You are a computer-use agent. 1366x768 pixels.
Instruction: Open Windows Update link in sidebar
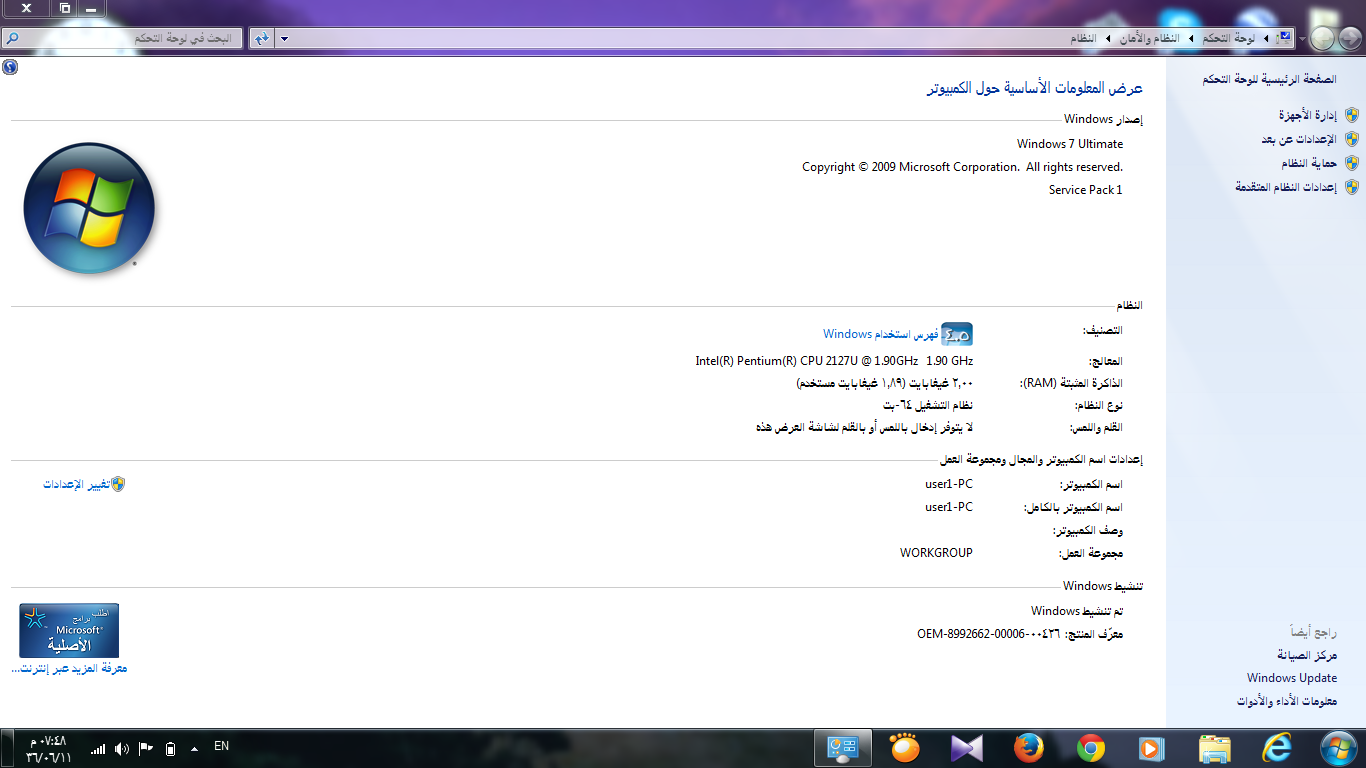pyautogui.click(x=1292, y=678)
